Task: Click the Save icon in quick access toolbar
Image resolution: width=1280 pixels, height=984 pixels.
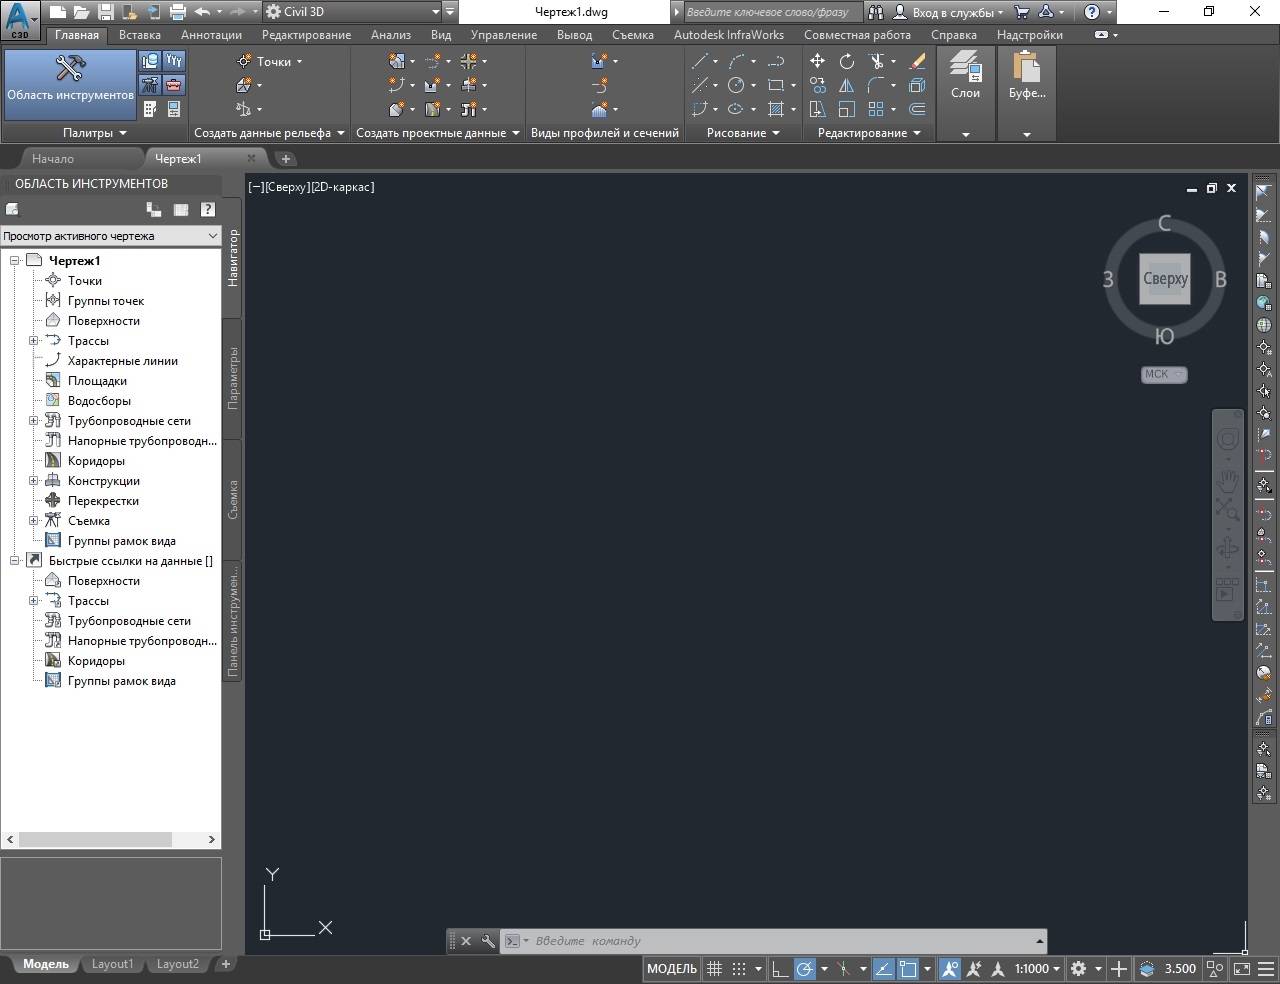Action: tap(105, 12)
